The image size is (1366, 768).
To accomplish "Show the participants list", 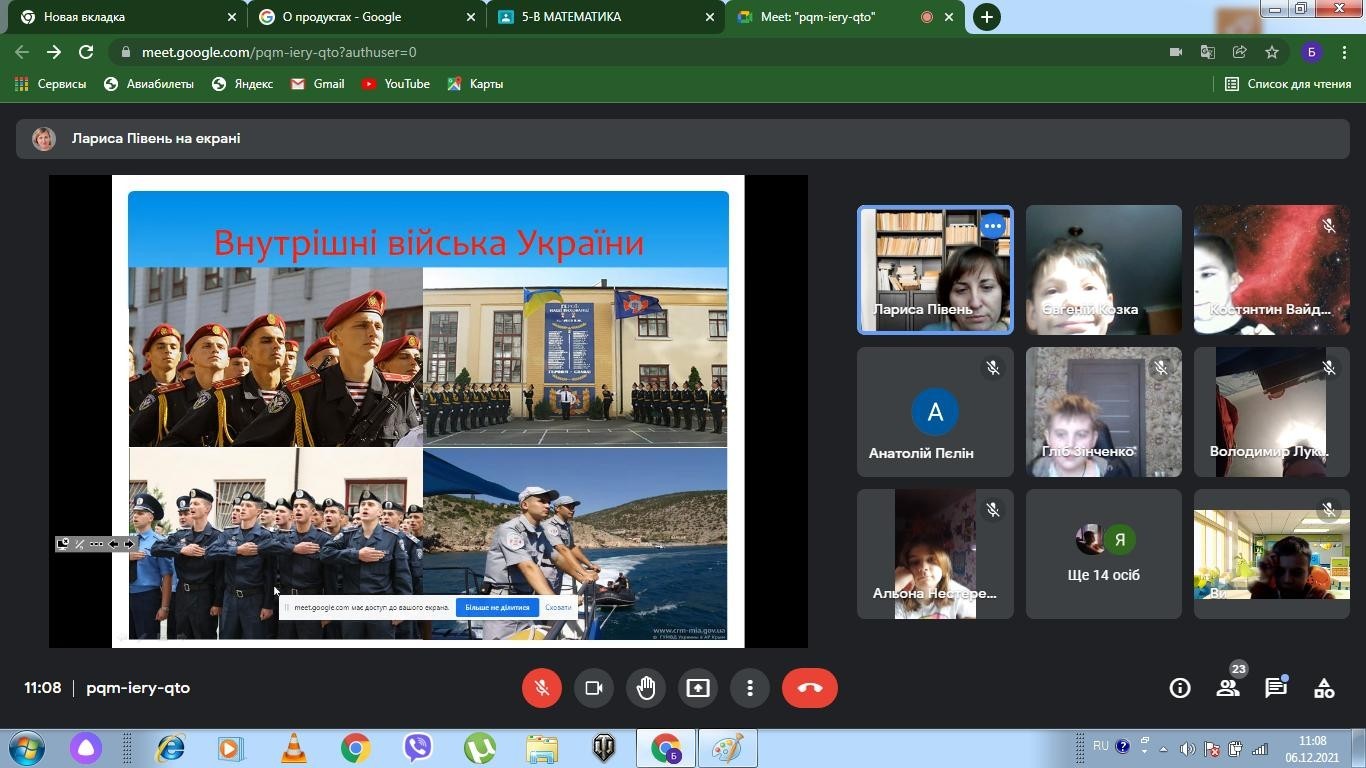I will 1228,688.
